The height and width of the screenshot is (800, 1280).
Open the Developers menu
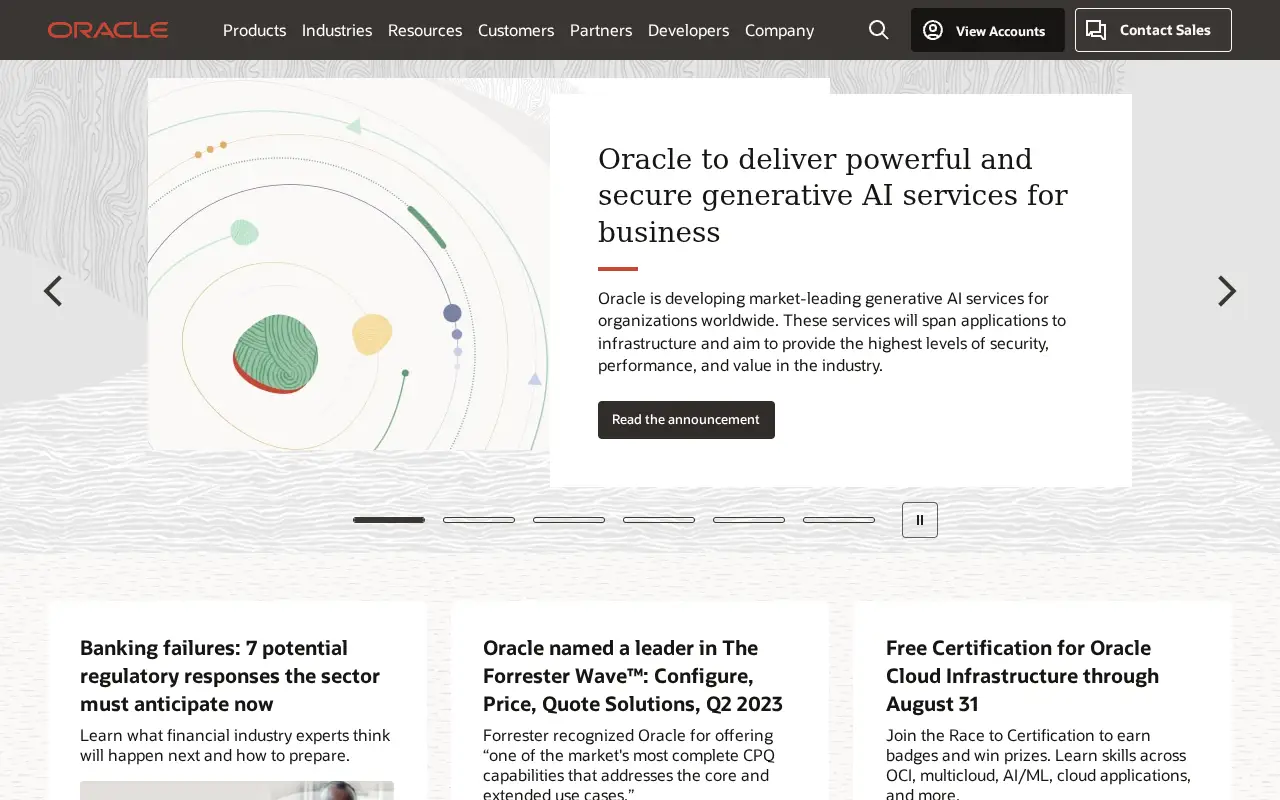tap(688, 30)
